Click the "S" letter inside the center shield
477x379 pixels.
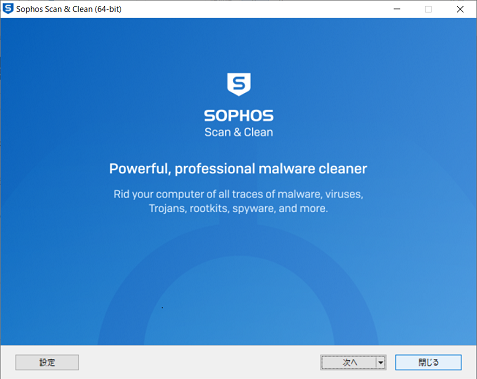pyautogui.click(x=239, y=83)
